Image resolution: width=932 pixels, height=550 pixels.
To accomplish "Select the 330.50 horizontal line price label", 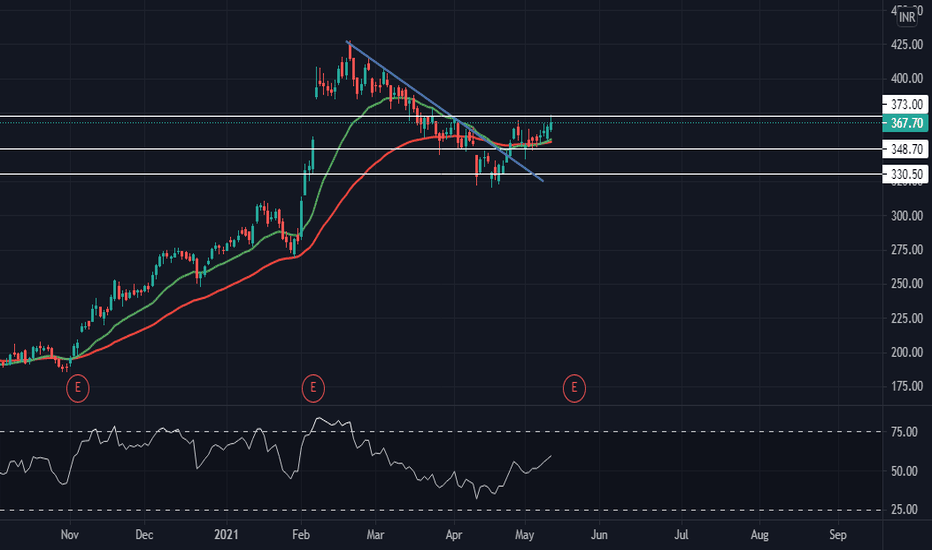I will (x=906, y=174).
